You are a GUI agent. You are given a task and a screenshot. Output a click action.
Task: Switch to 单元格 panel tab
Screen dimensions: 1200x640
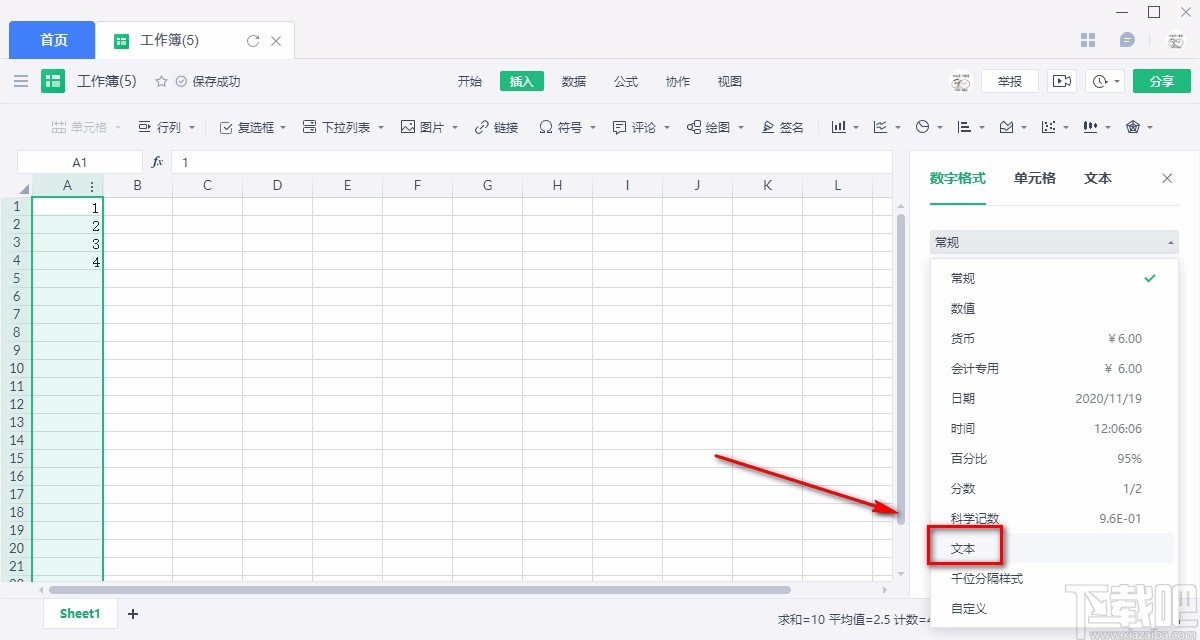[x=1034, y=178]
